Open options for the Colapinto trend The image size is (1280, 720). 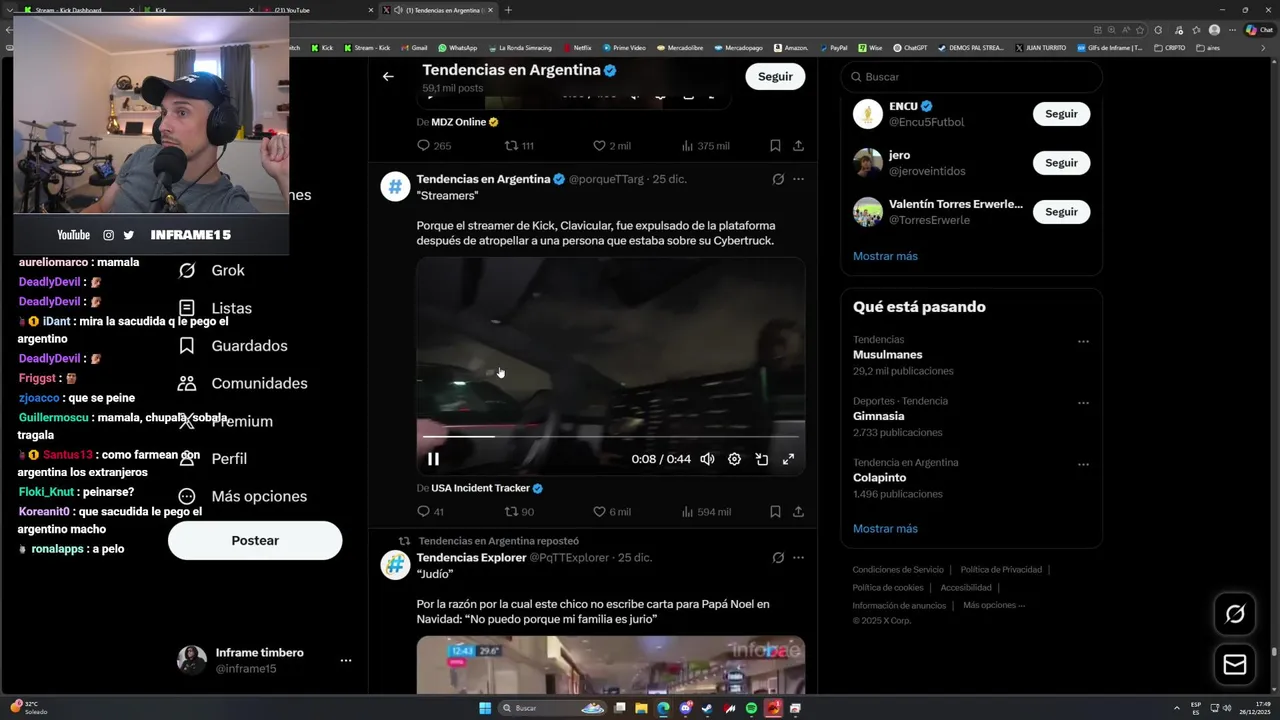tap(1083, 464)
